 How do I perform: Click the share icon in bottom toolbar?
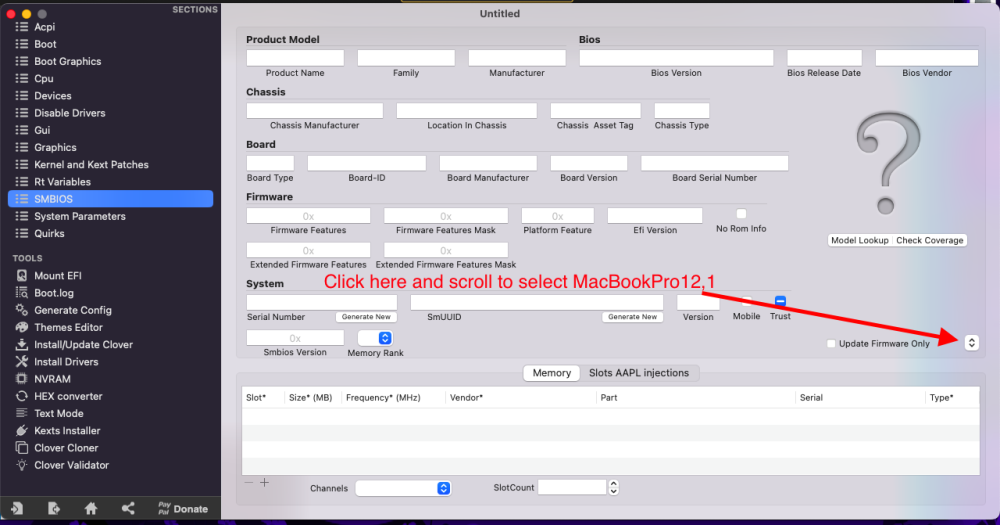click(128, 508)
